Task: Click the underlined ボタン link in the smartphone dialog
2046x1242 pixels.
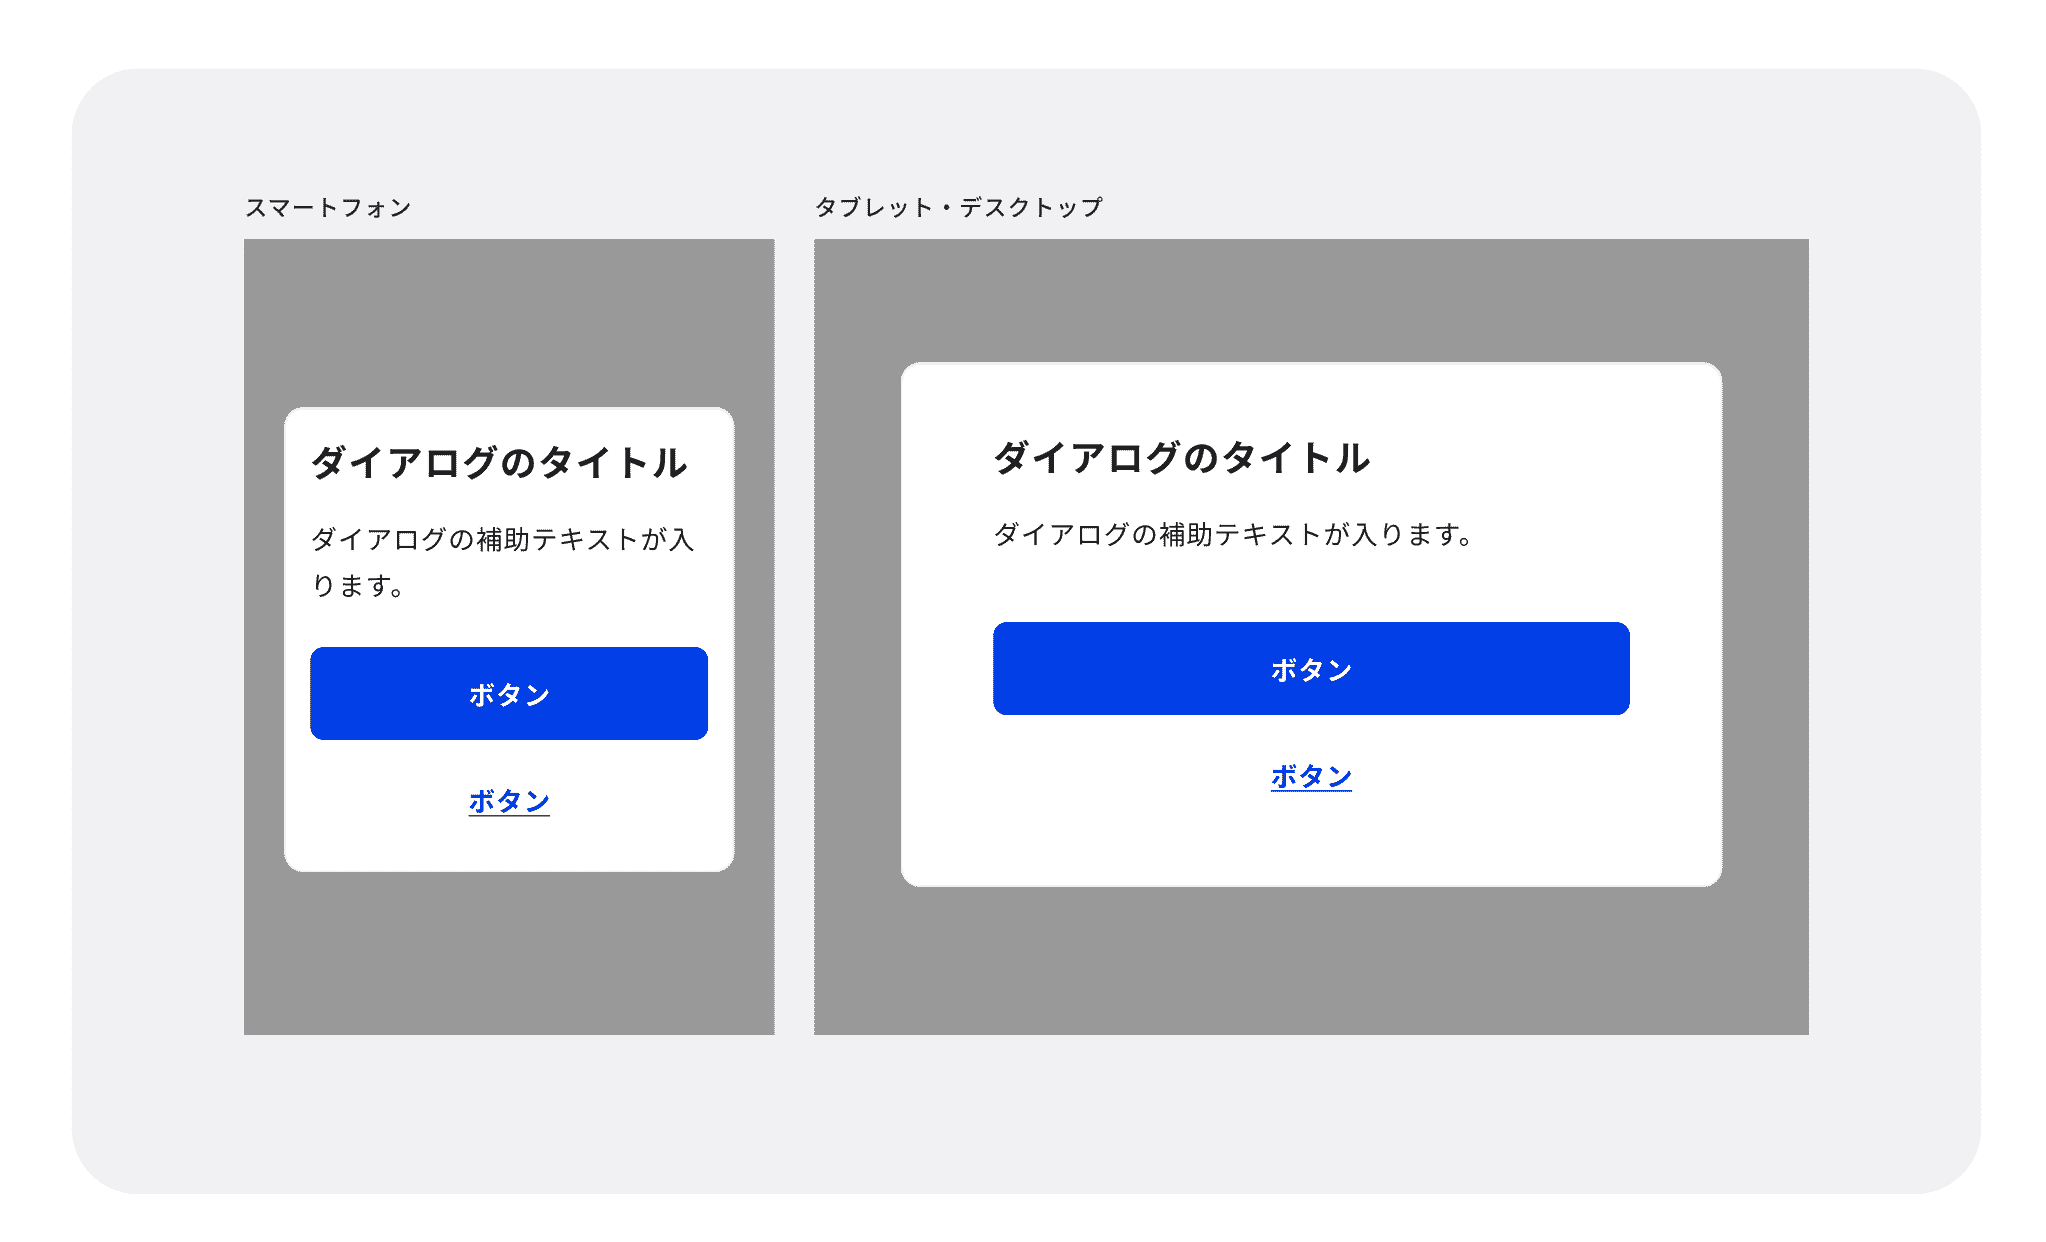Action: click(x=508, y=801)
